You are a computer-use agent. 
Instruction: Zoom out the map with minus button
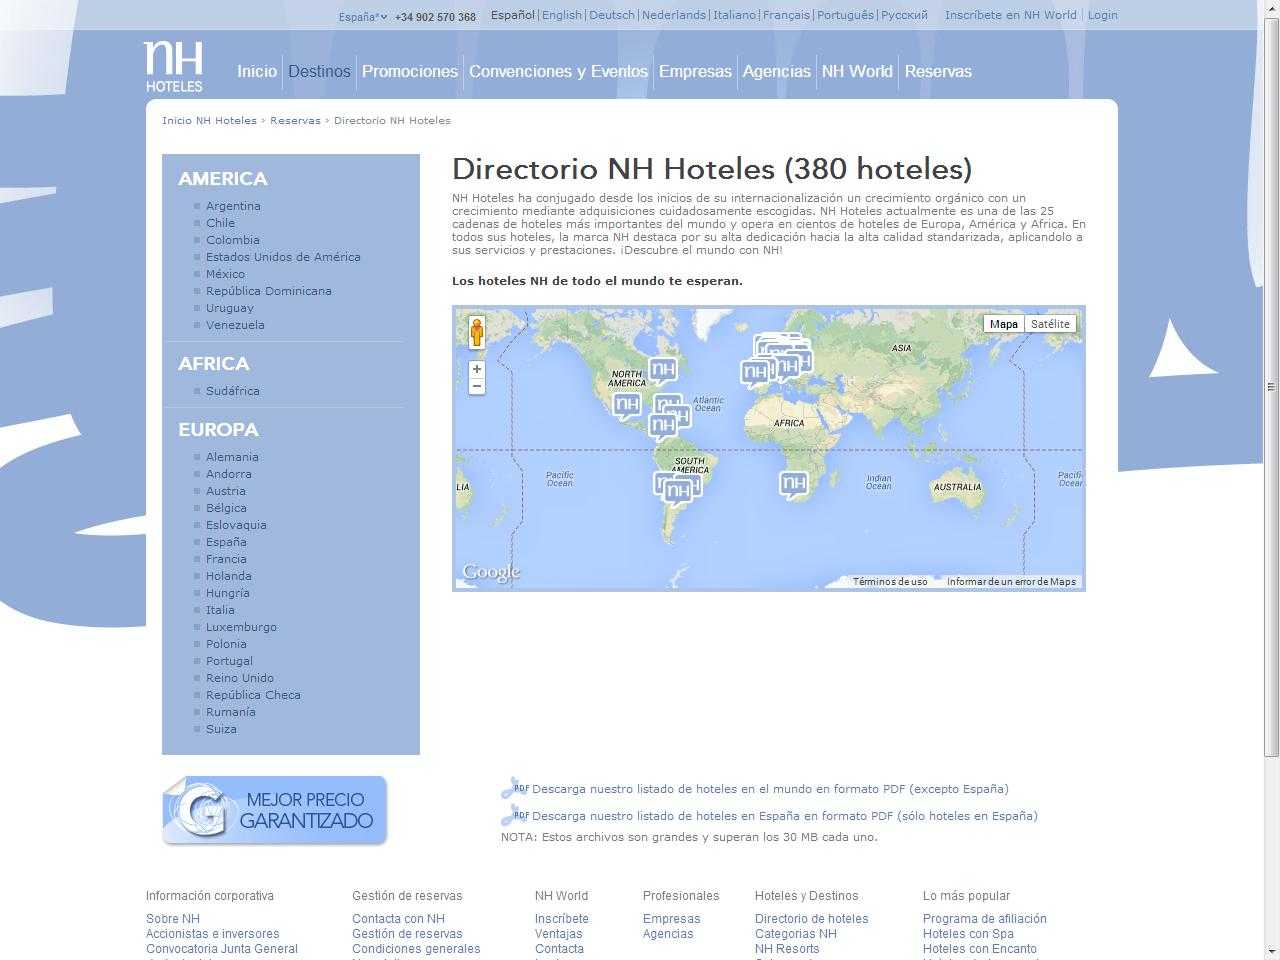pos(477,386)
